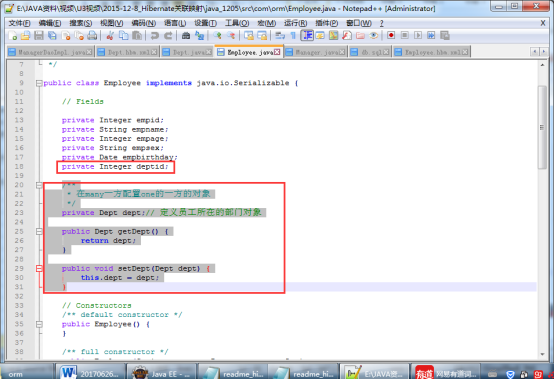Open a file via the folder icon

point(25,35)
